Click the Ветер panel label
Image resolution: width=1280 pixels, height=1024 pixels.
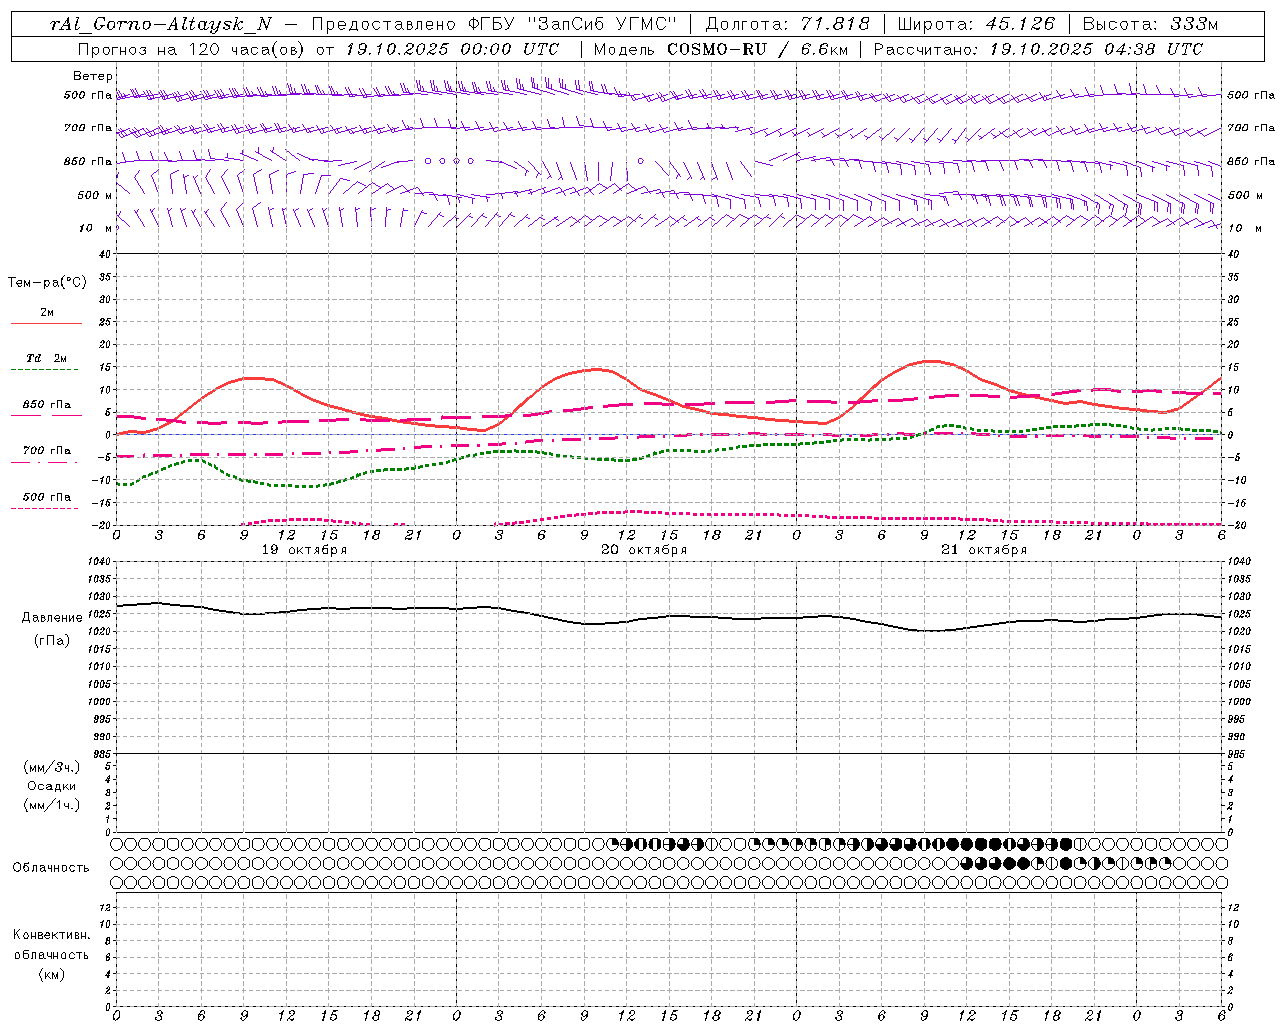(93, 76)
